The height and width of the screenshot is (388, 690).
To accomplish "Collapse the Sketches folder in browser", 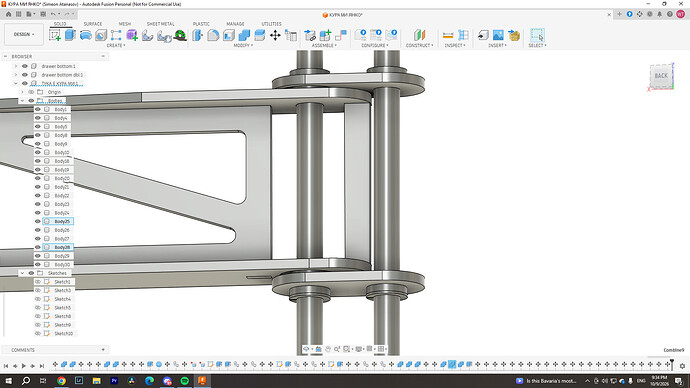I will pyautogui.click(x=22, y=273).
